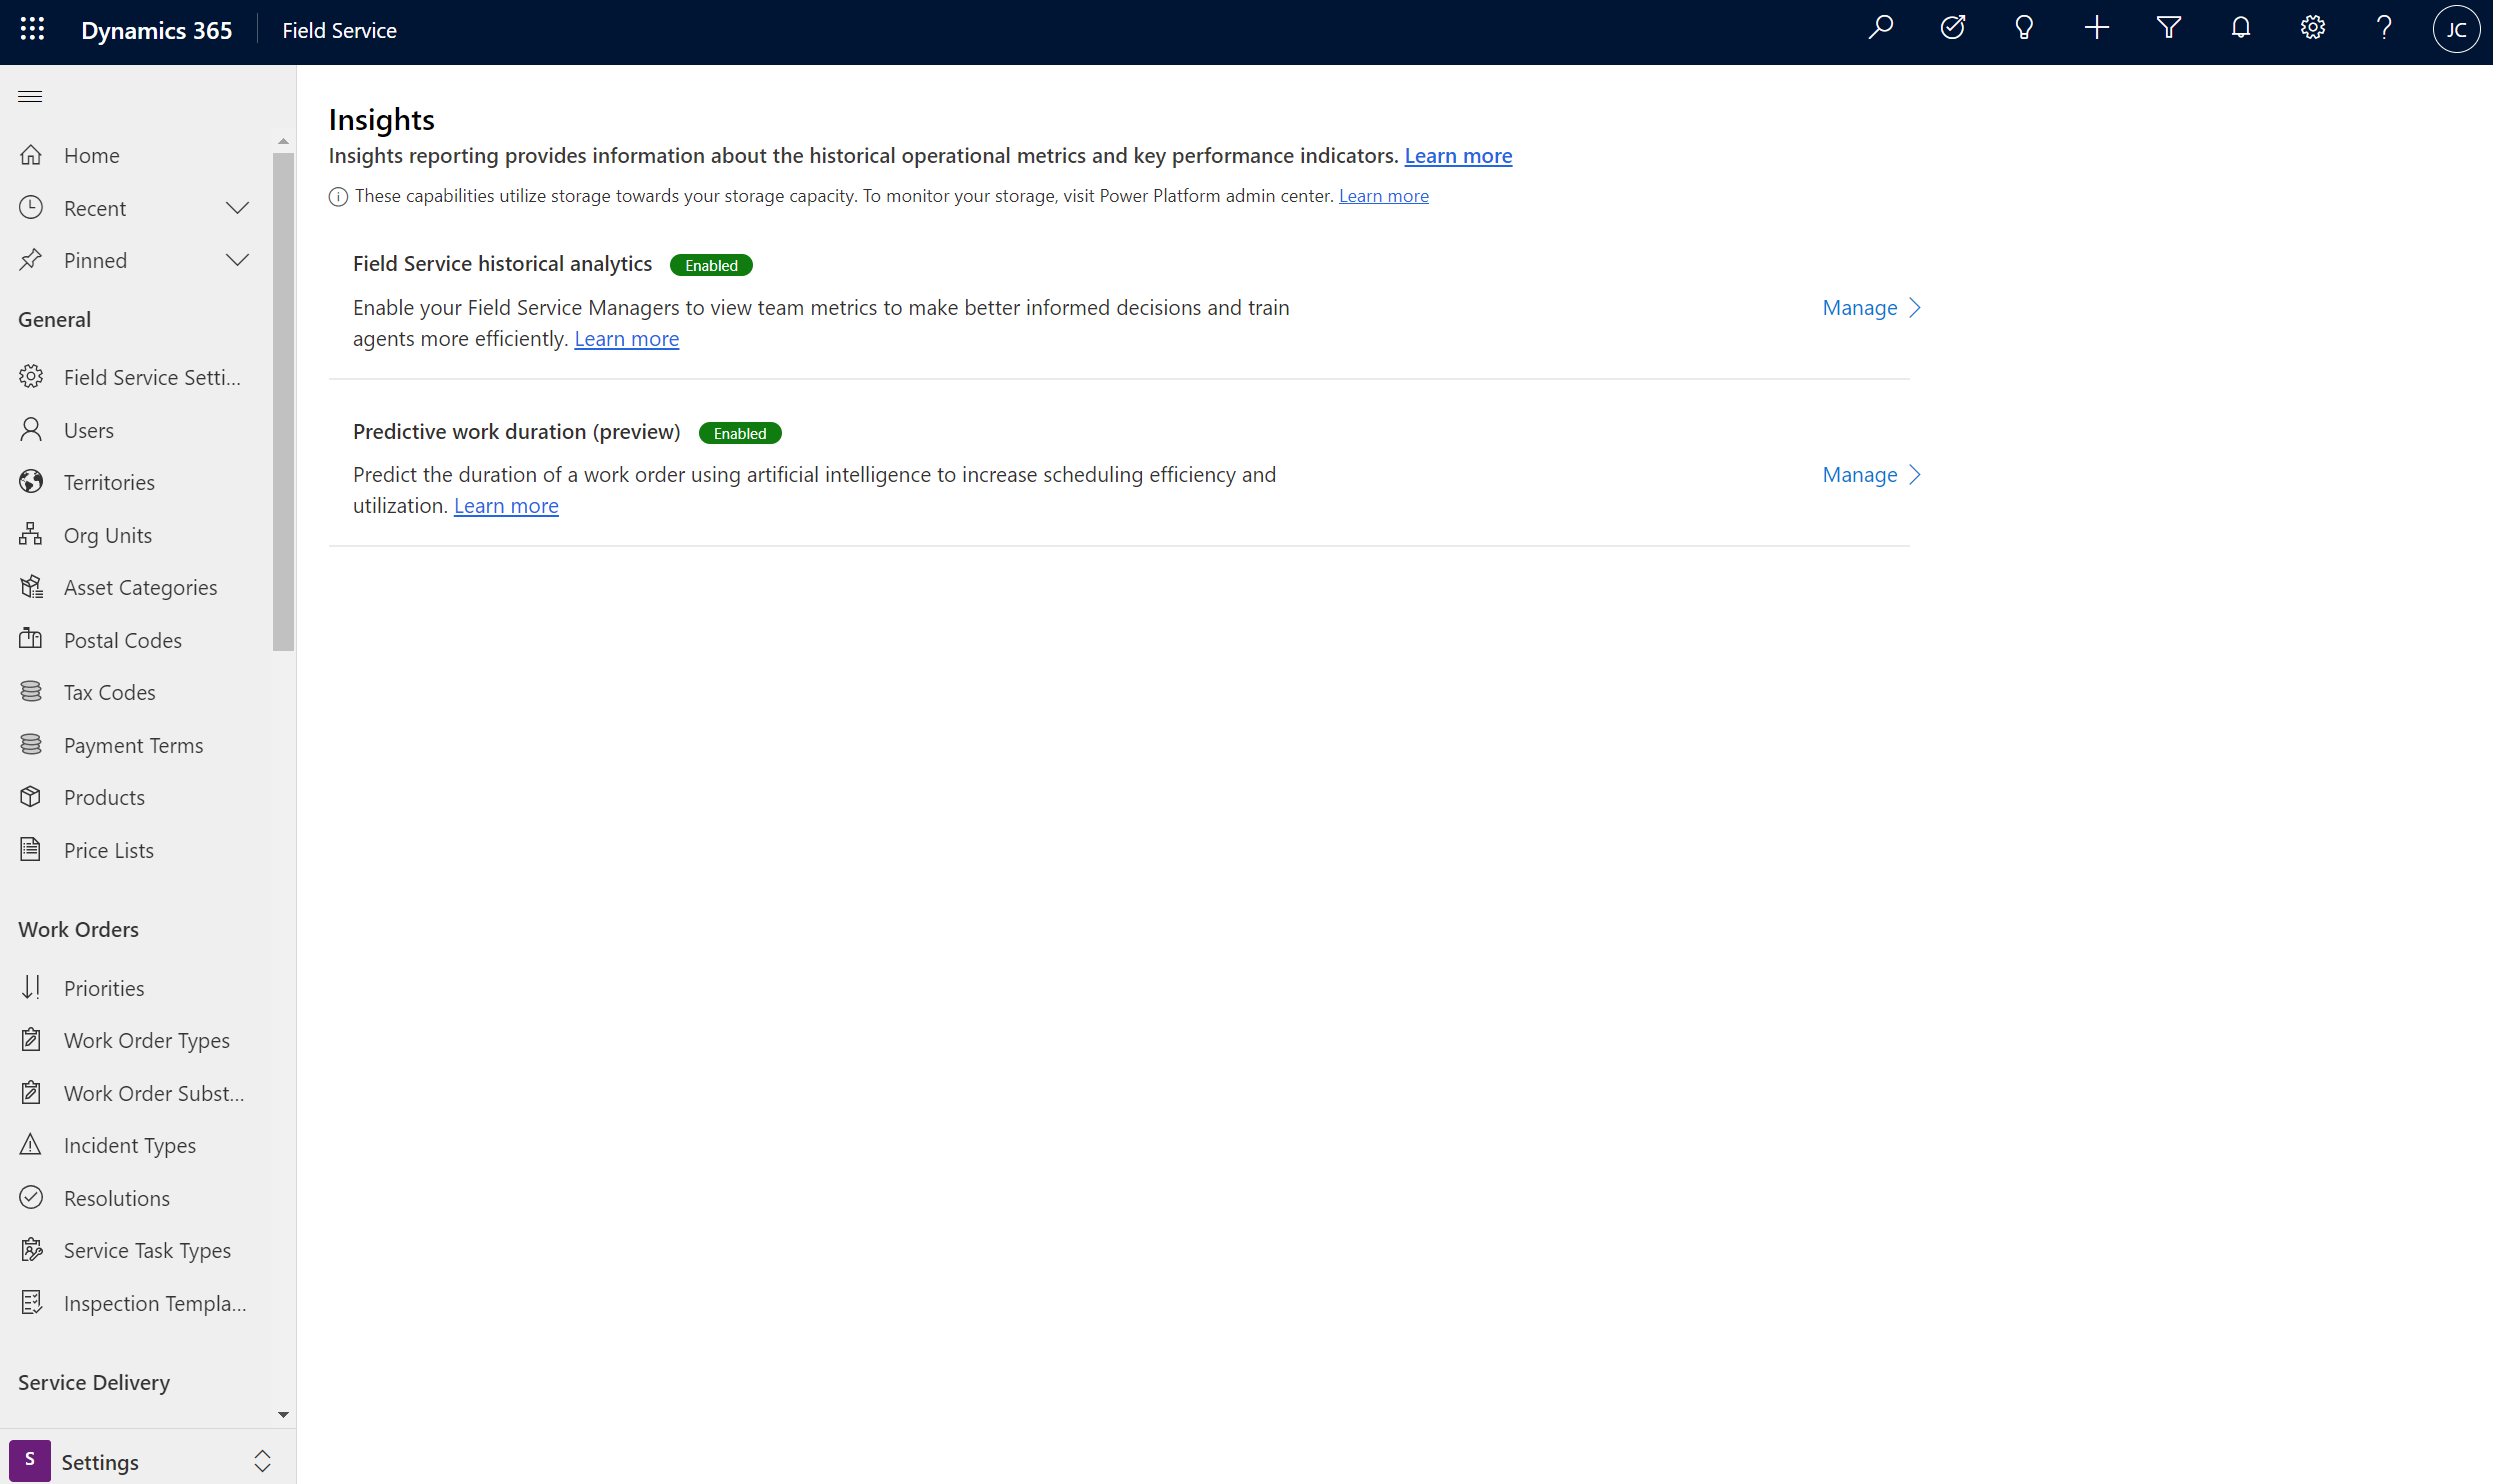This screenshot has width=2493, height=1484.
Task: Click the Territories globe icon
Action: tap(31, 482)
